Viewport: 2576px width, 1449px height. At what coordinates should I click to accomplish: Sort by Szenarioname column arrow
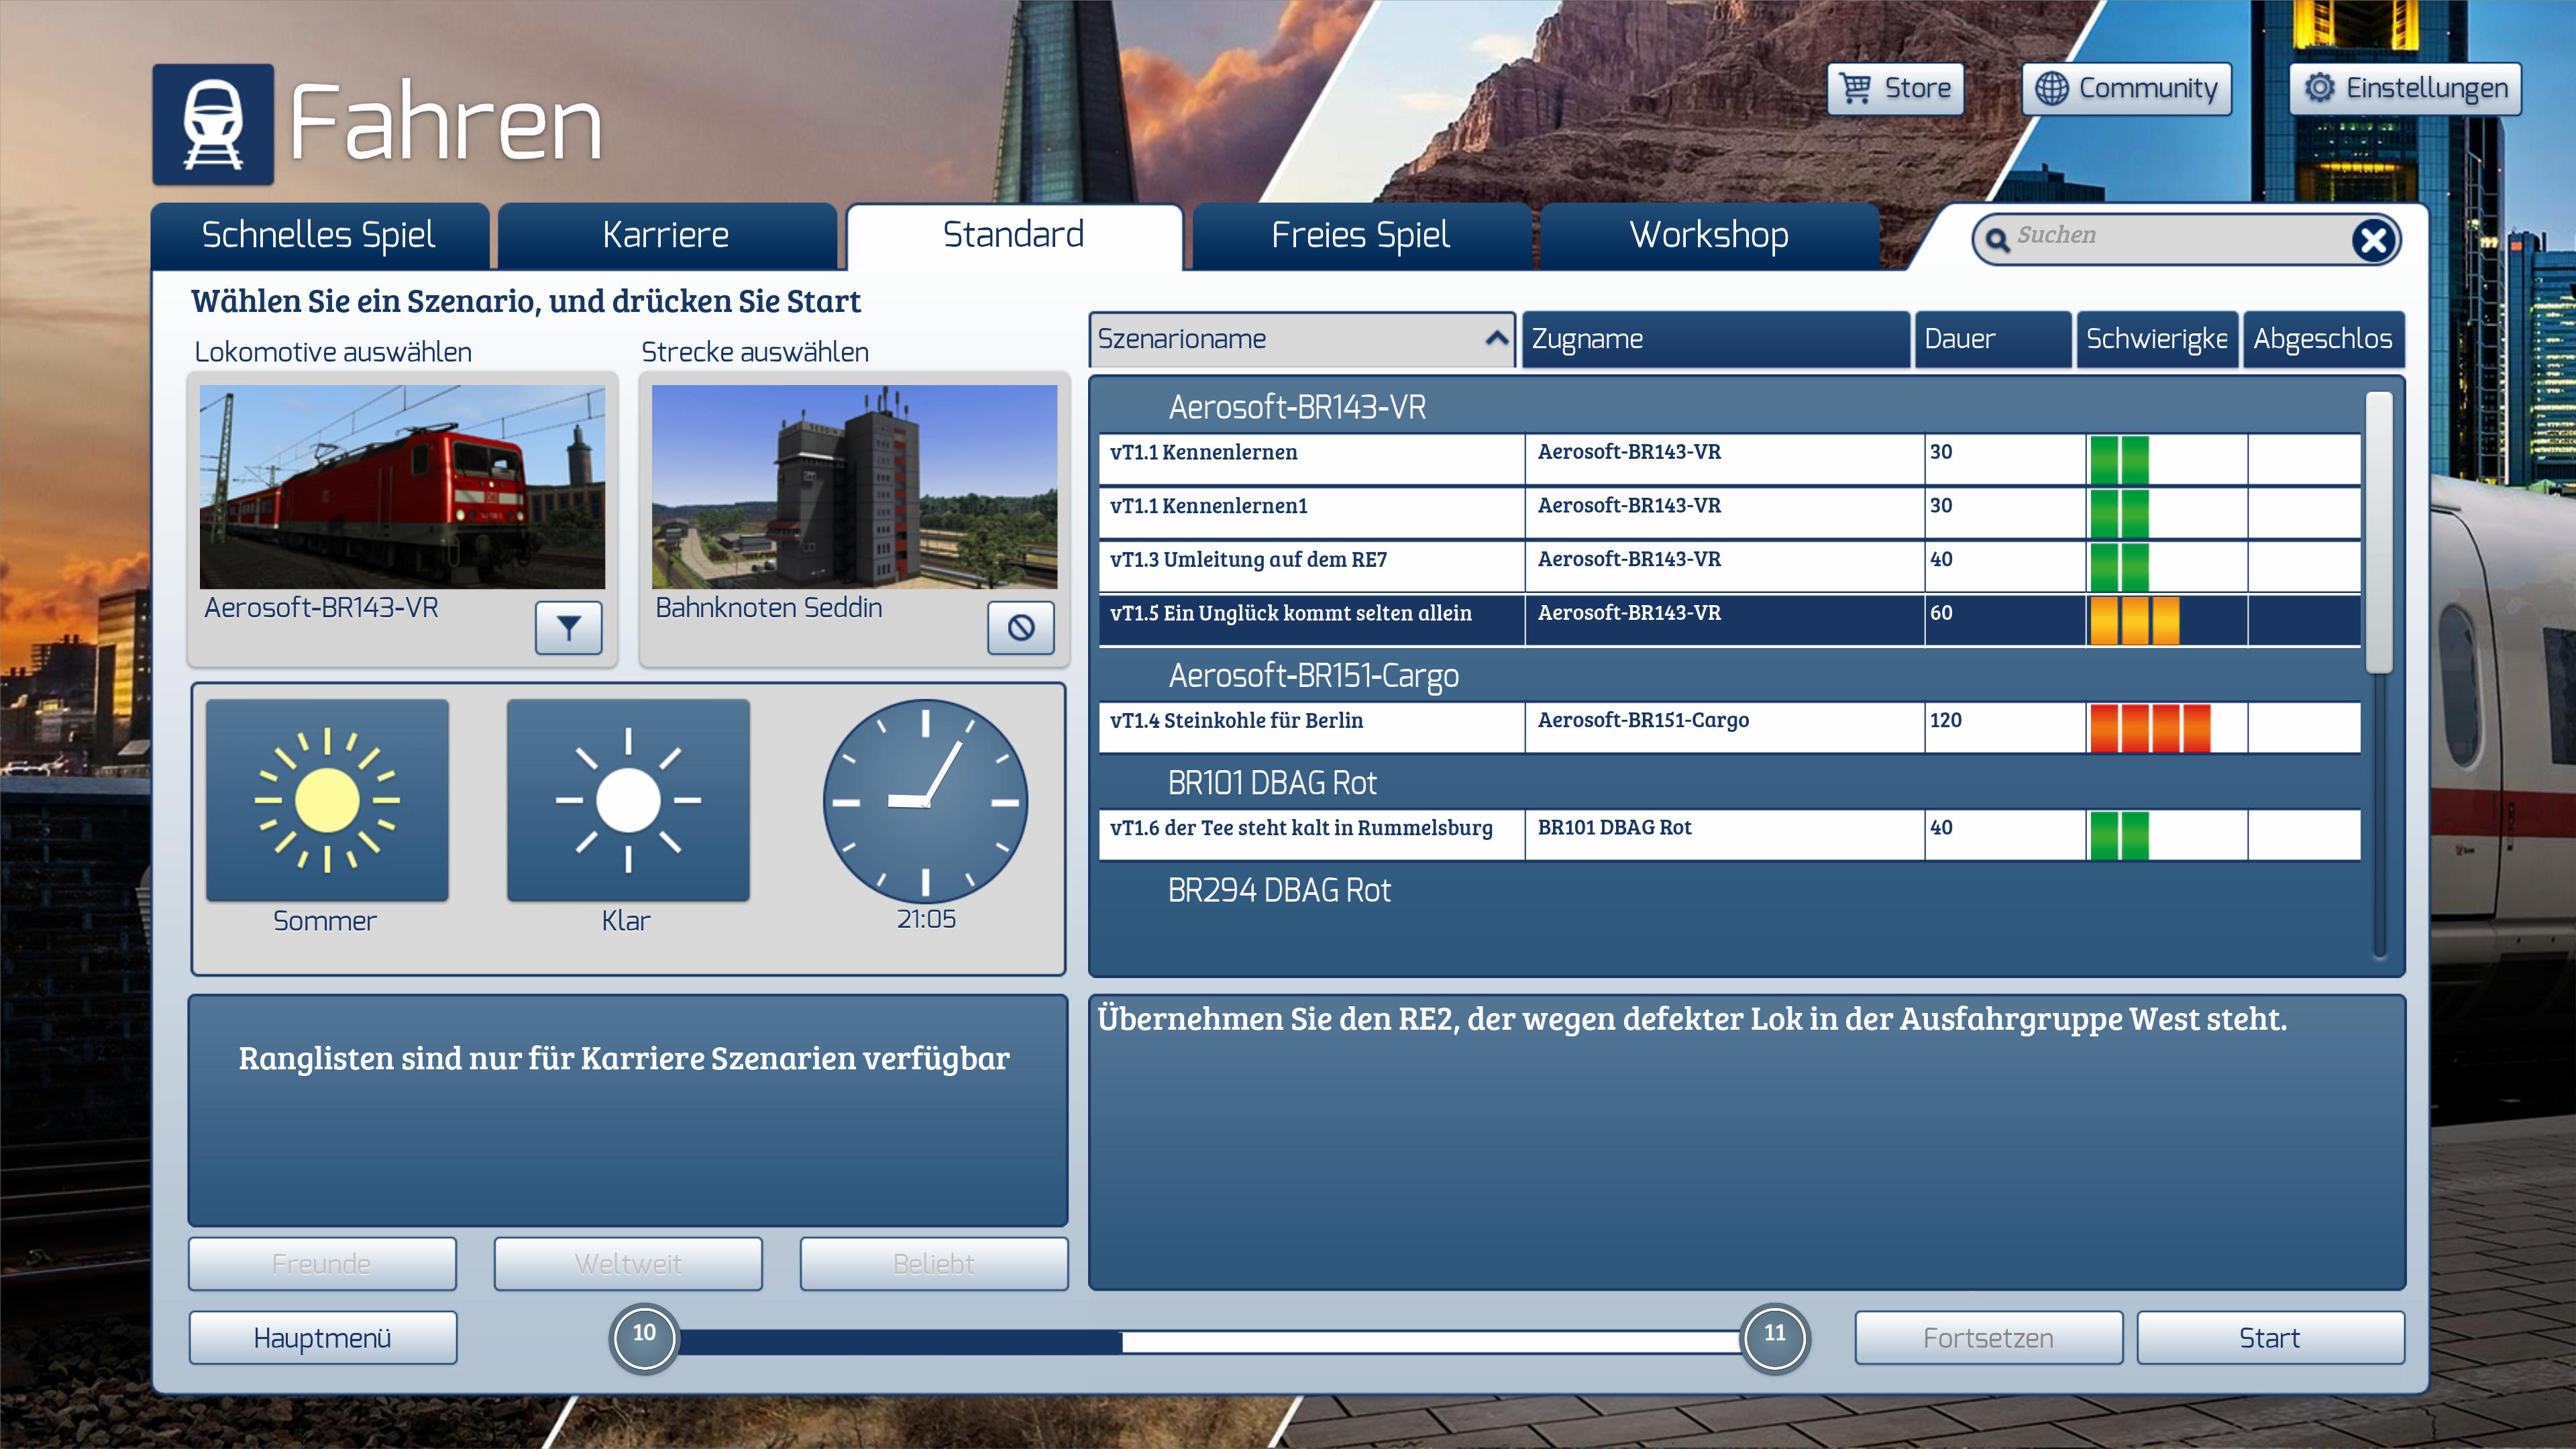point(1496,339)
